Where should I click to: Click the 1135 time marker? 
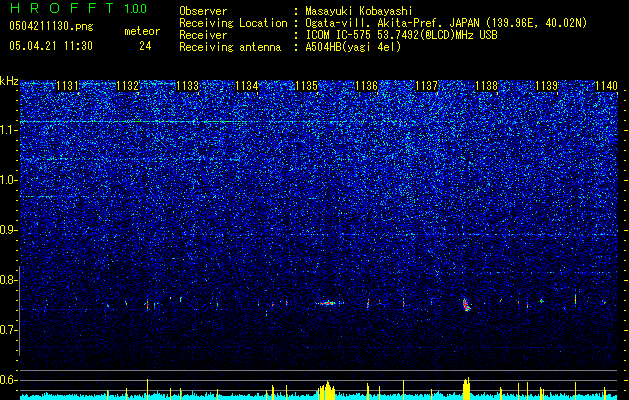306,86
